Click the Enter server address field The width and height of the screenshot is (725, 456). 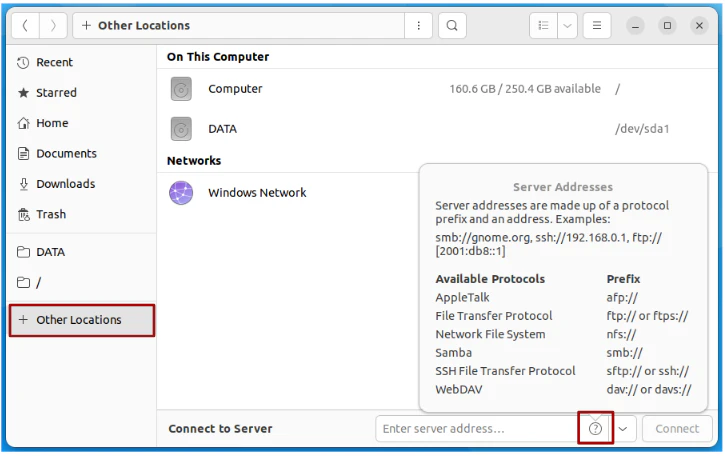pos(477,429)
